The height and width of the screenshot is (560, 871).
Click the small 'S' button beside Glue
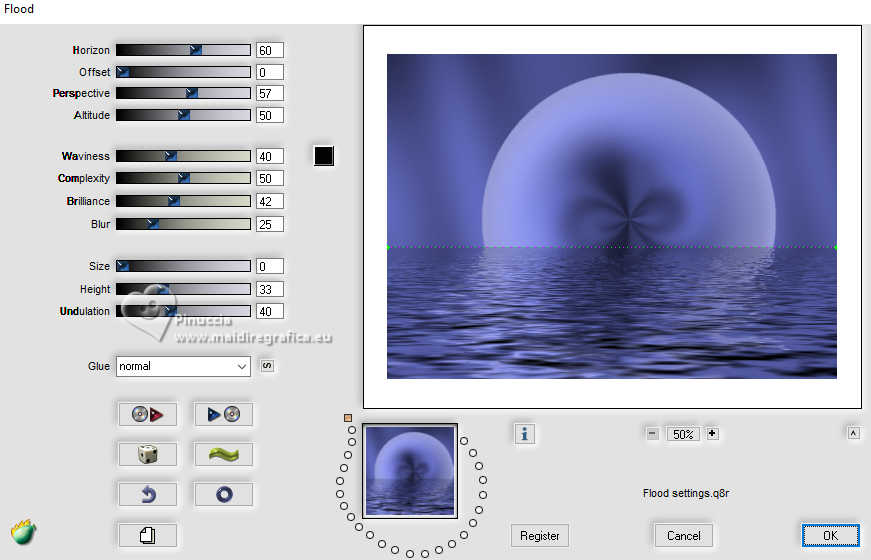coord(267,366)
